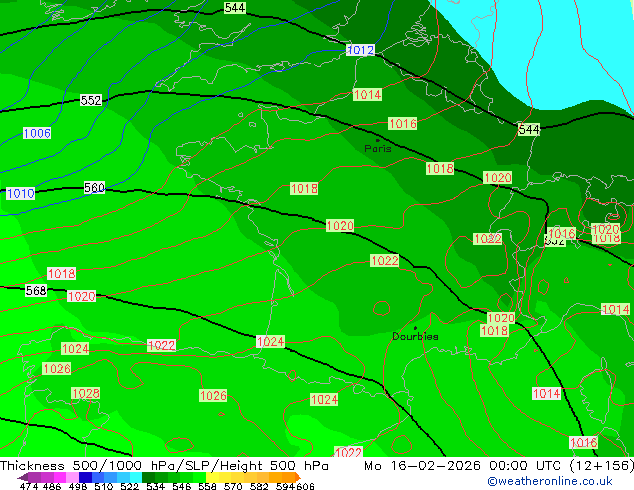This screenshot has width=634, height=490.
Task: Click the 1016 isobar label beside Paris
Action: pyautogui.click(x=402, y=124)
